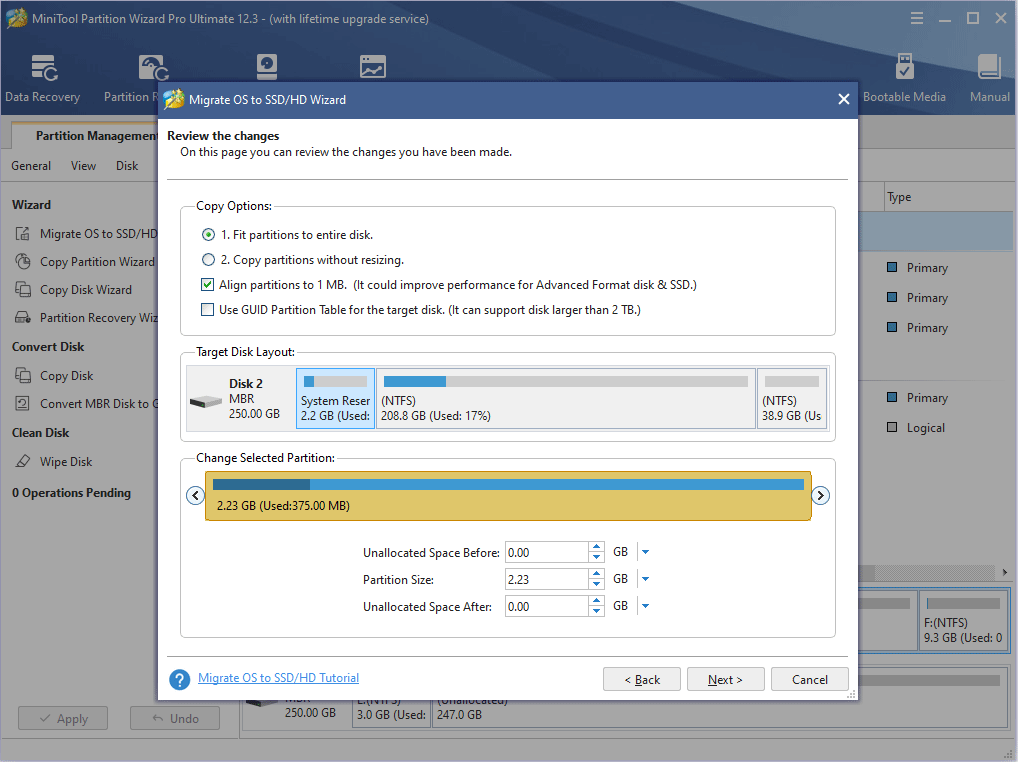Screen dimensions: 1018x762
Task: Toggle Align partitions to 1 MB checkbox
Action: pyautogui.click(x=208, y=285)
